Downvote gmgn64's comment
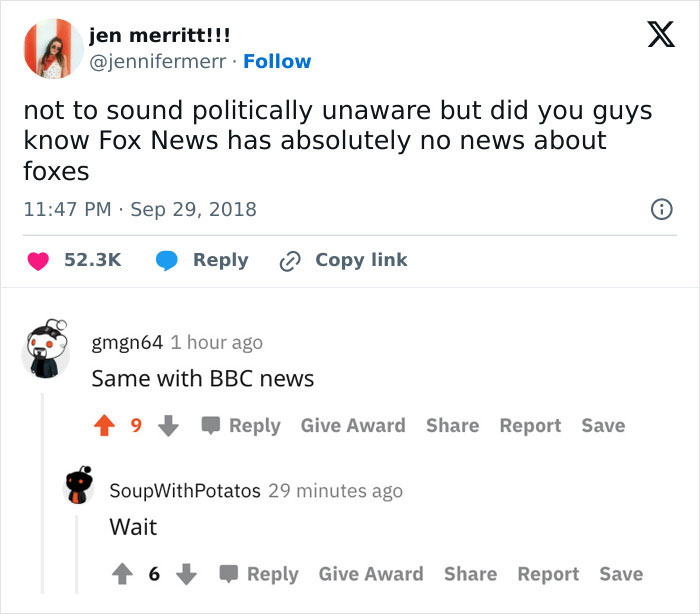Screen dimensions: 700x614 [x=168, y=426]
